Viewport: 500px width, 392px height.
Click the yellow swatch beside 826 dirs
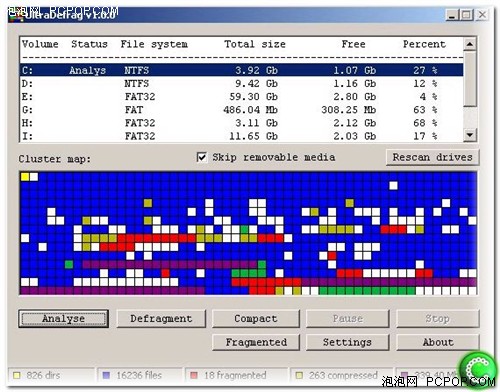tap(17, 376)
